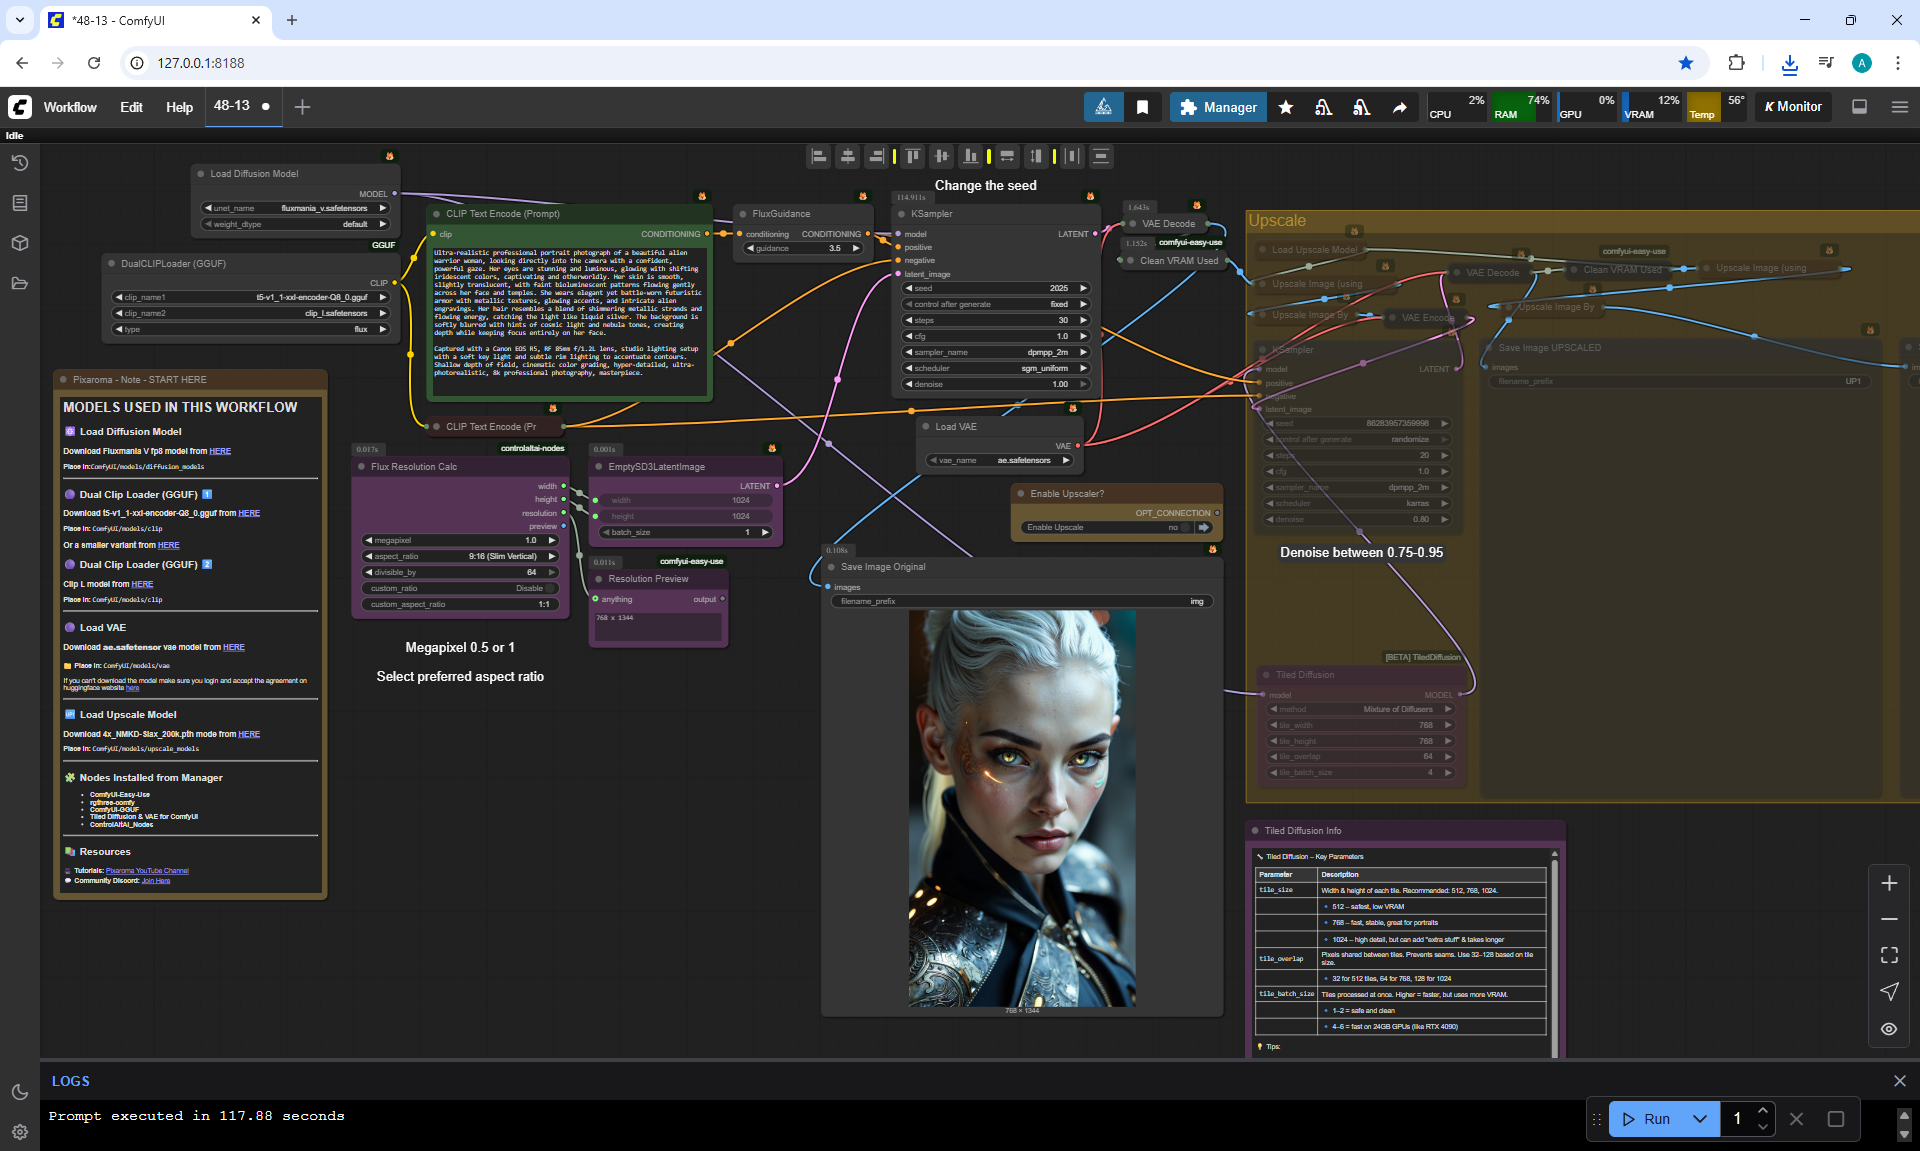Click the star favorites icon
This screenshot has width=1920, height=1151.
pyautogui.click(x=1286, y=107)
